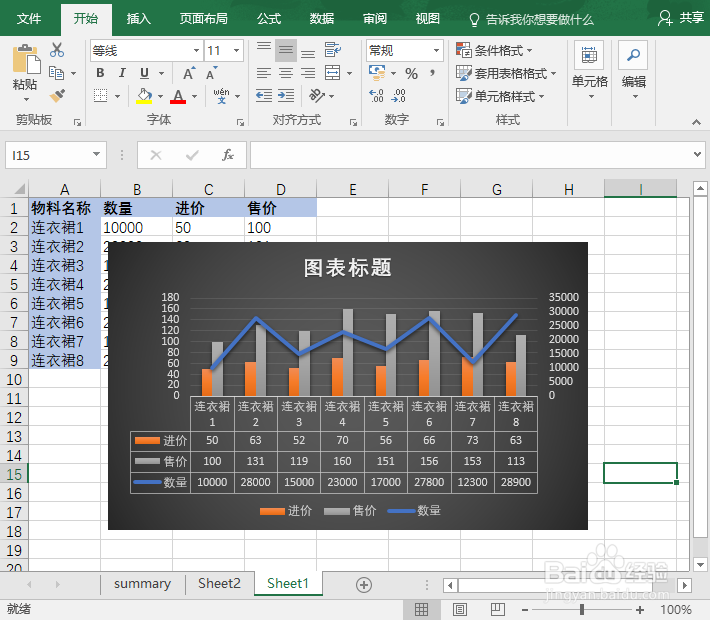Screen dimensions: 710x620
Task: Click the decrease indent icon
Action: (x=264, y=96)
